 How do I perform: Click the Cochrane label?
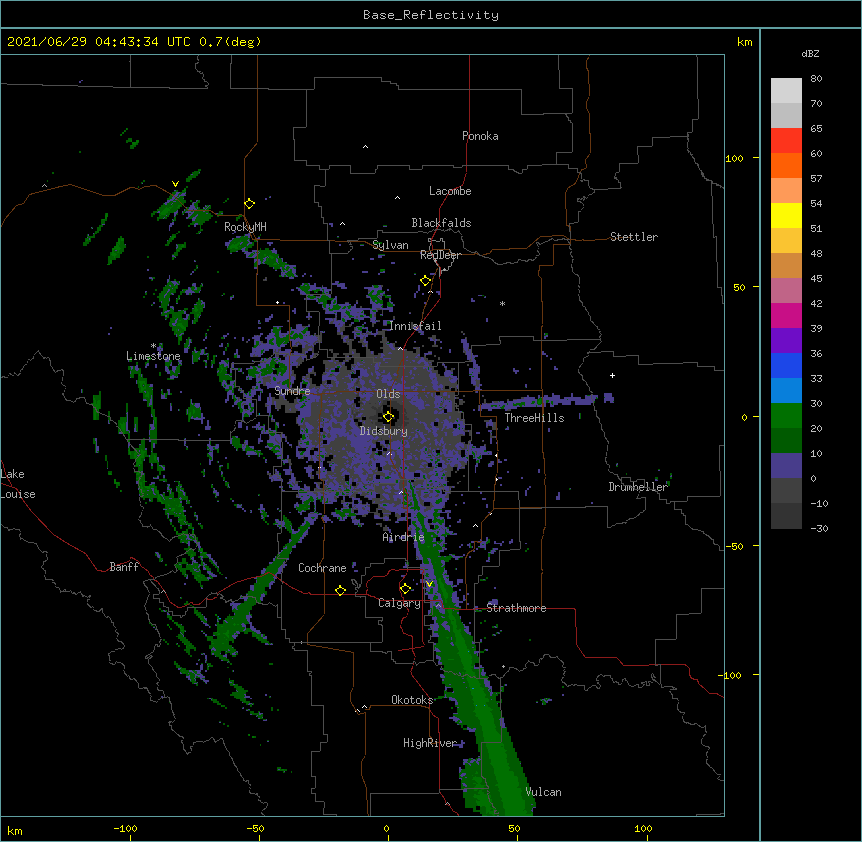[x=322, y=568]
